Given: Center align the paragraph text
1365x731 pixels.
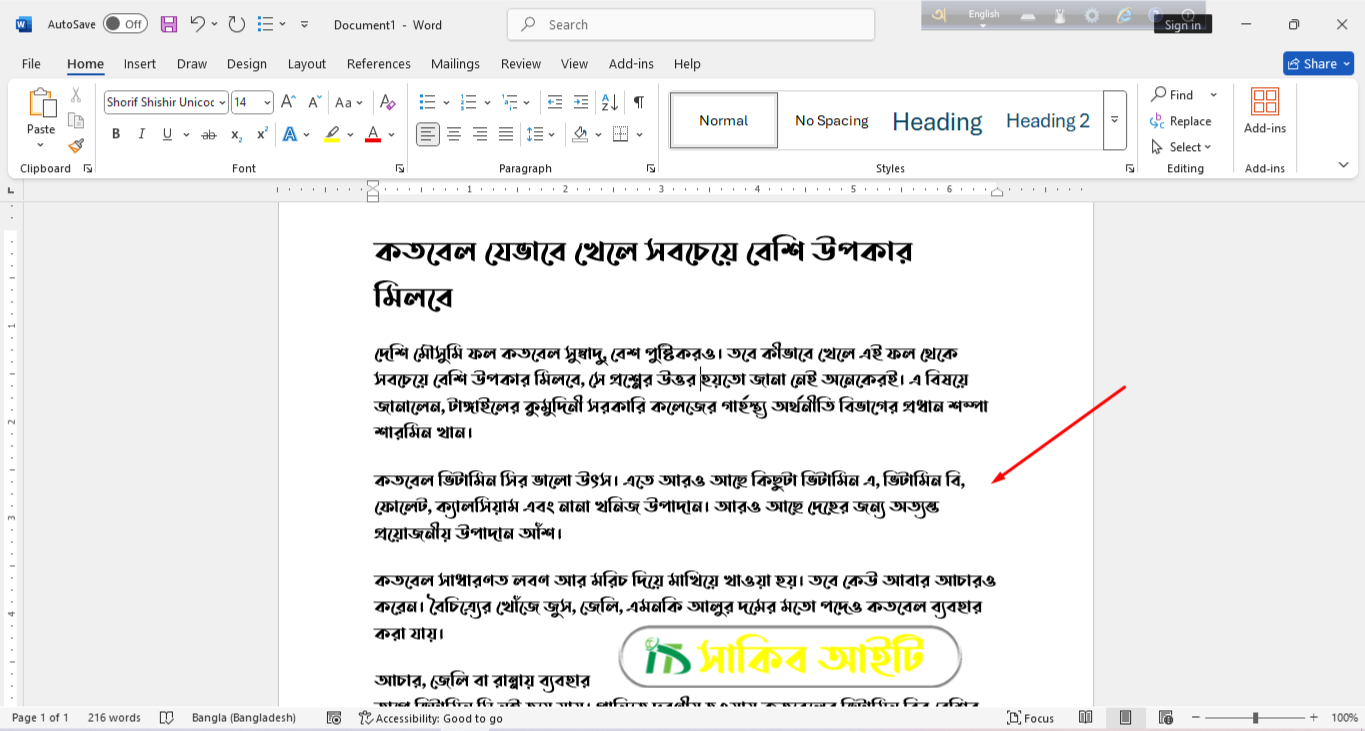Looking at the screenshot, I should [x=454, y=134].
